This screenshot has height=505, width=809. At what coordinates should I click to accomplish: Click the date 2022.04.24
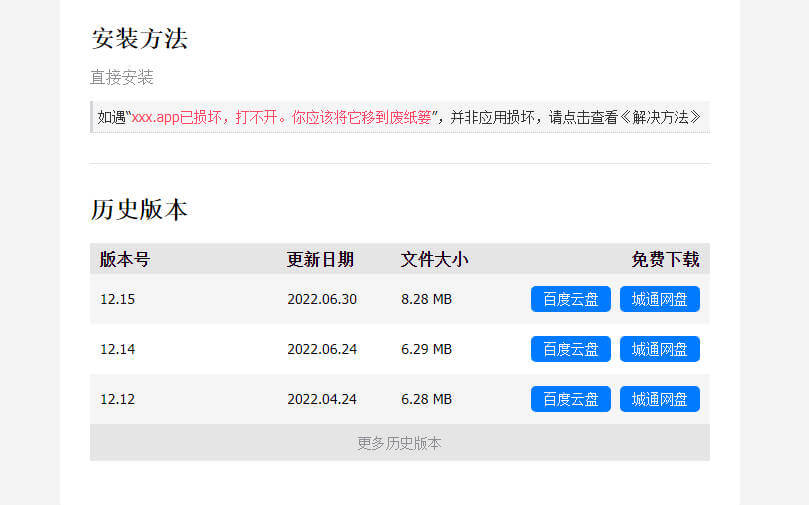coord(322,399)
